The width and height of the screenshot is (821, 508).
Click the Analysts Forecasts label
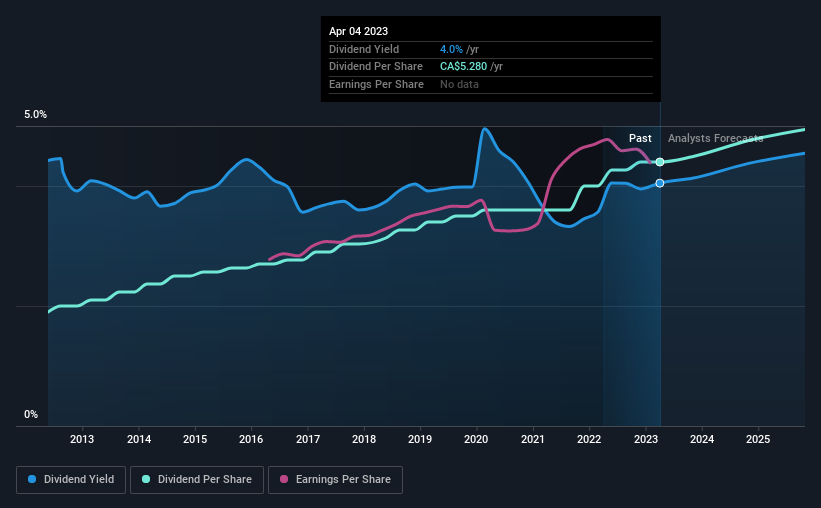point(715,138)
